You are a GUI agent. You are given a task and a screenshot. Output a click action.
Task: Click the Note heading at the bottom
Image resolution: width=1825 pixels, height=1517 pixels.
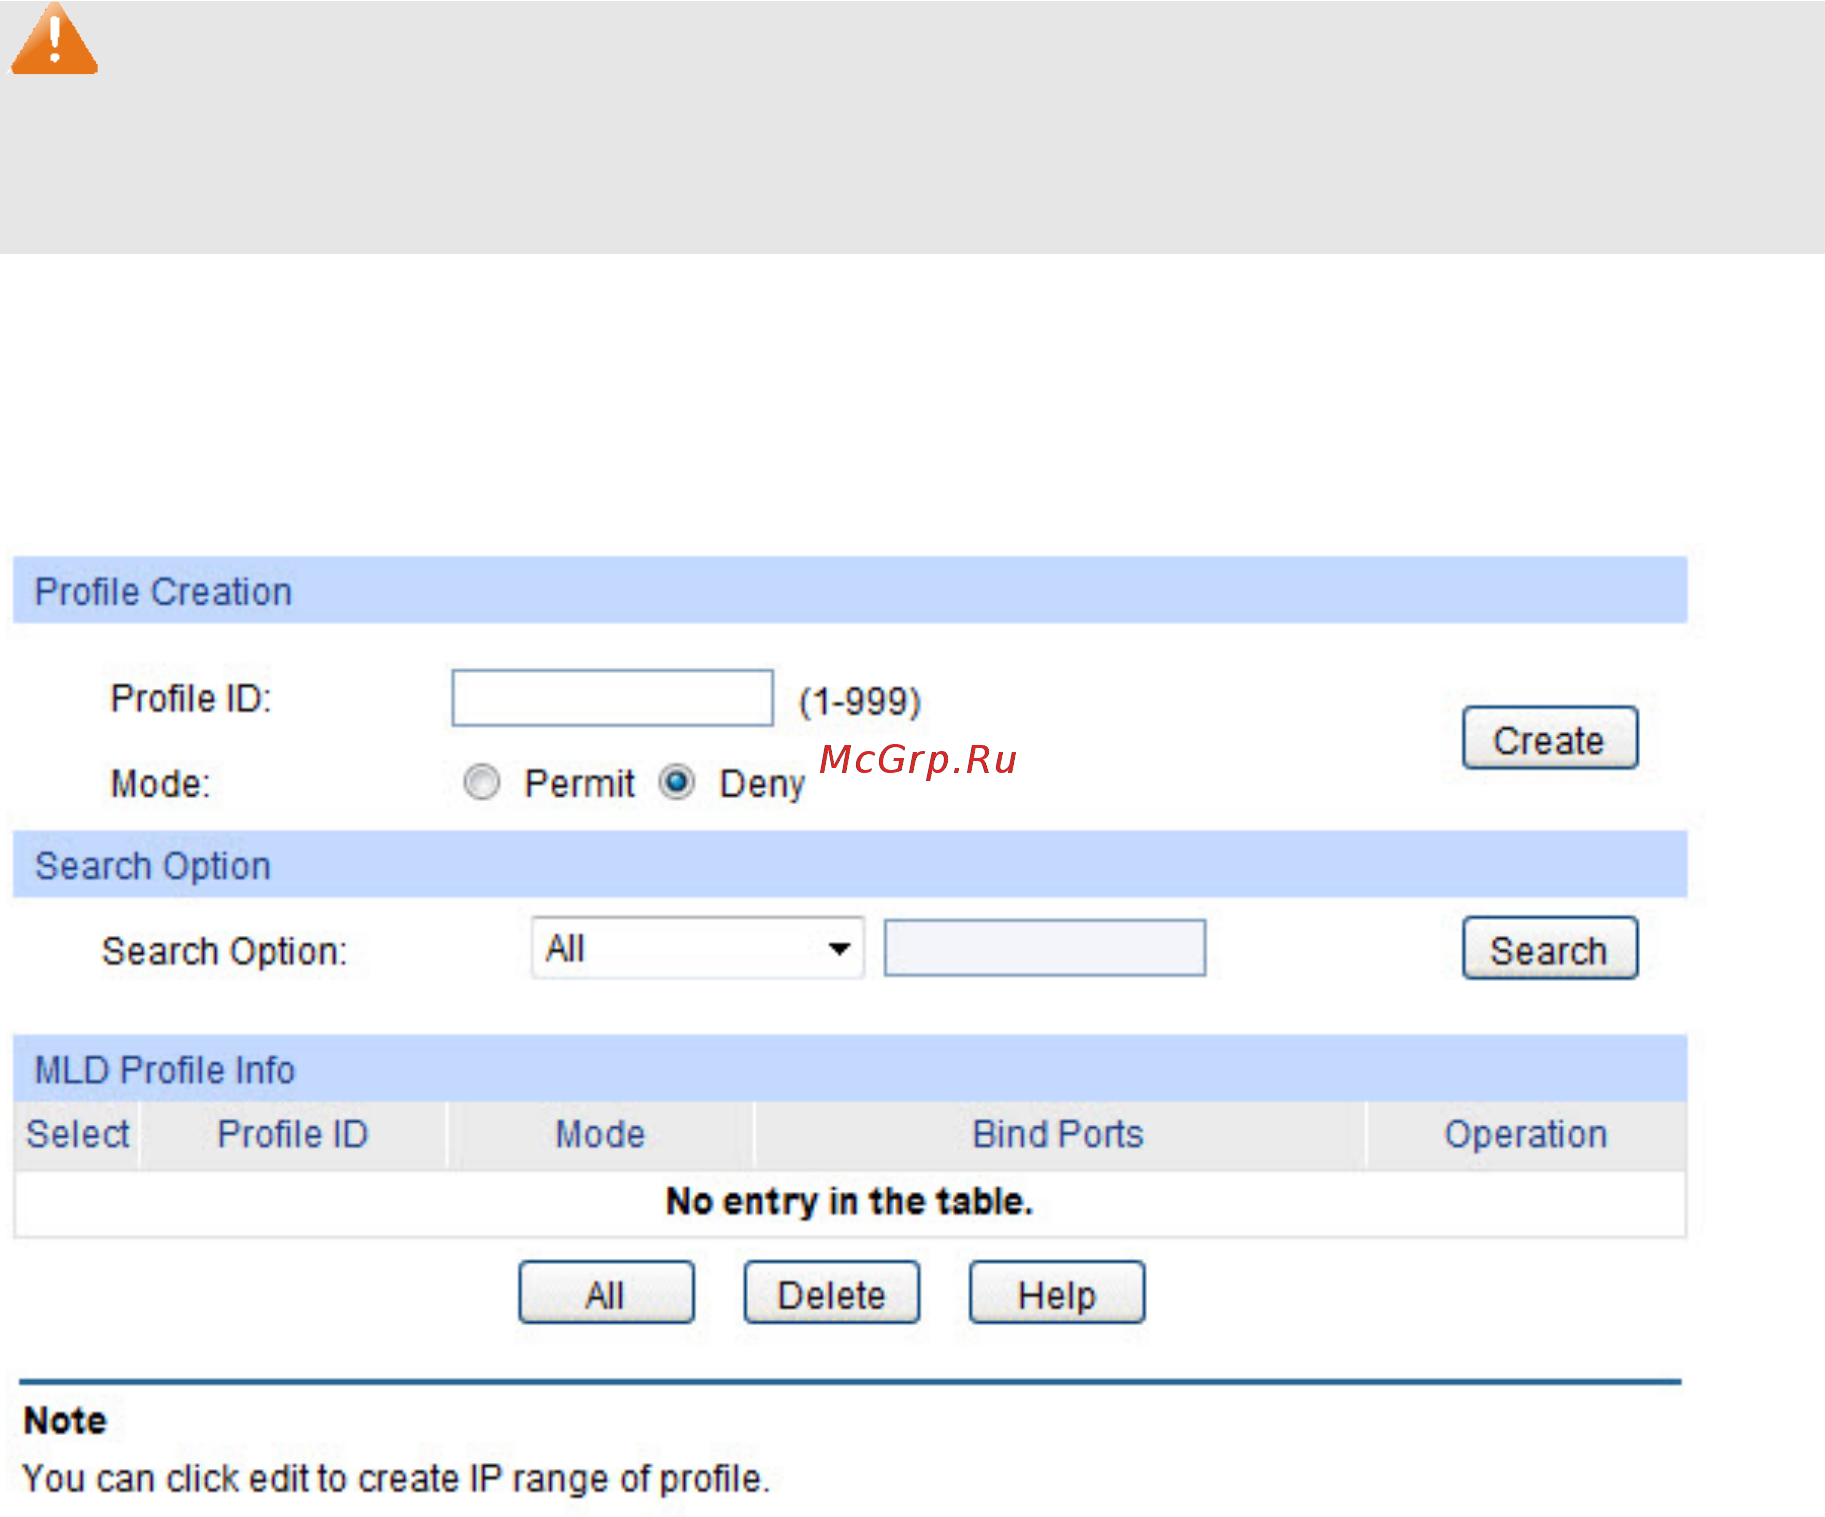click(x=65, y=1421)
